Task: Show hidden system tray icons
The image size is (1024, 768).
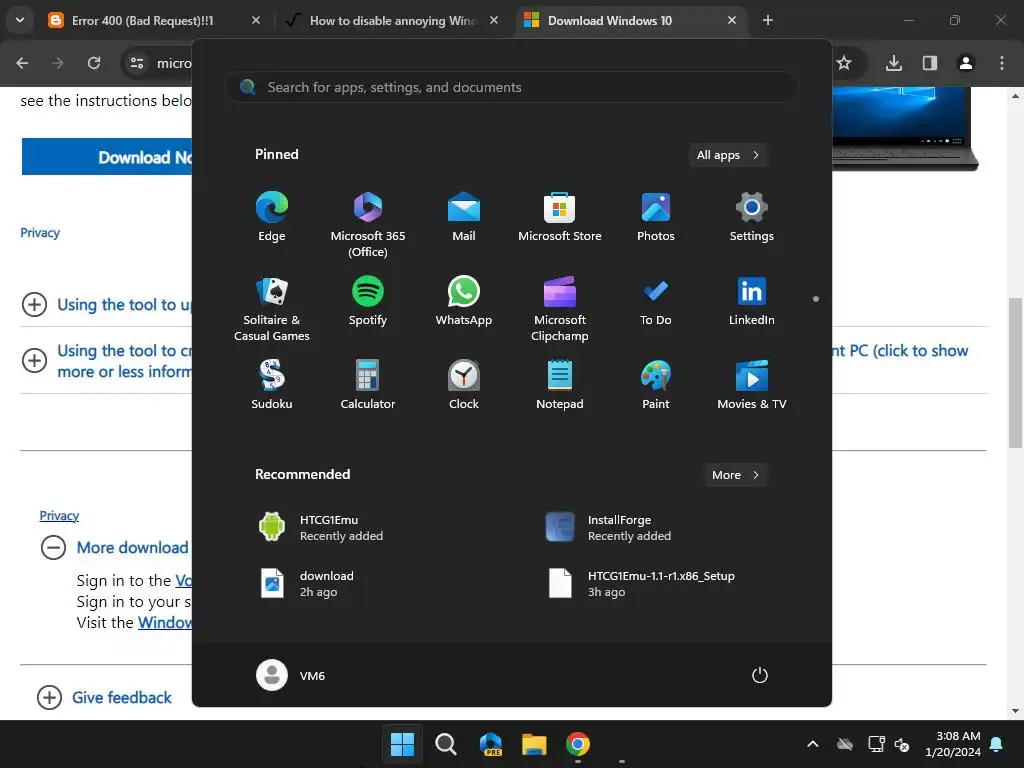Action: [812, 744]
